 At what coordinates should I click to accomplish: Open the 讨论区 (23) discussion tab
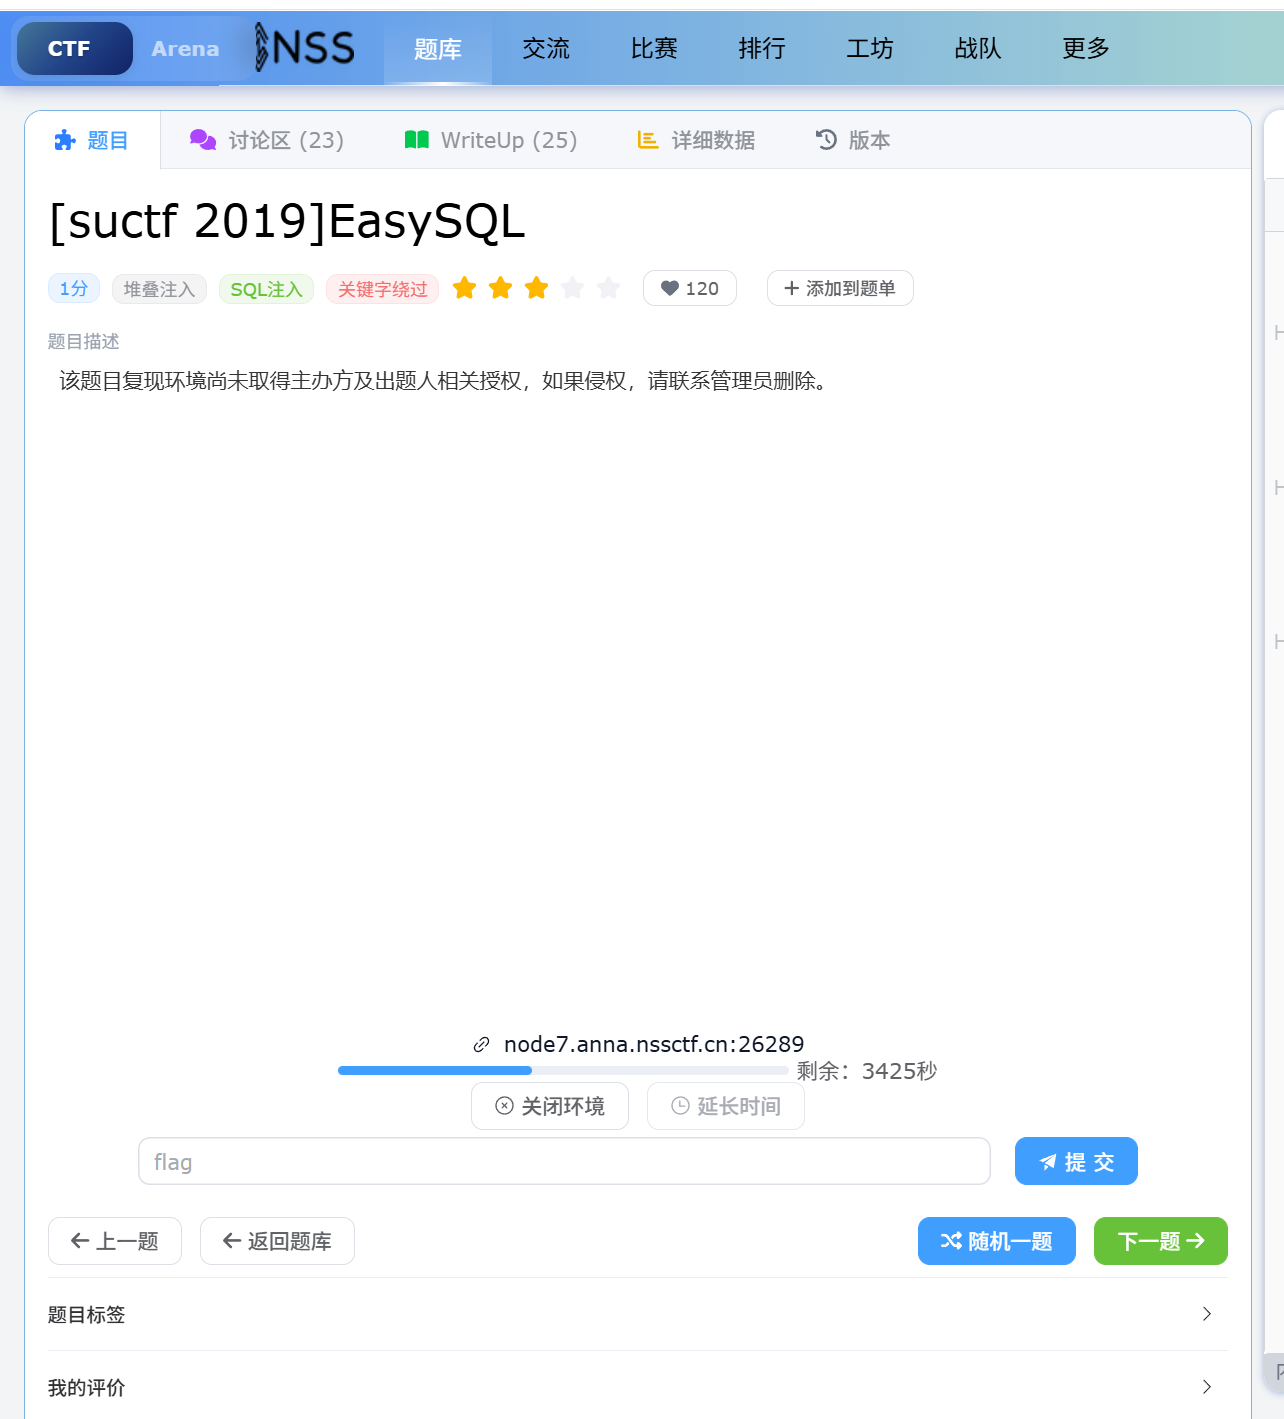(x=267, y=141)
